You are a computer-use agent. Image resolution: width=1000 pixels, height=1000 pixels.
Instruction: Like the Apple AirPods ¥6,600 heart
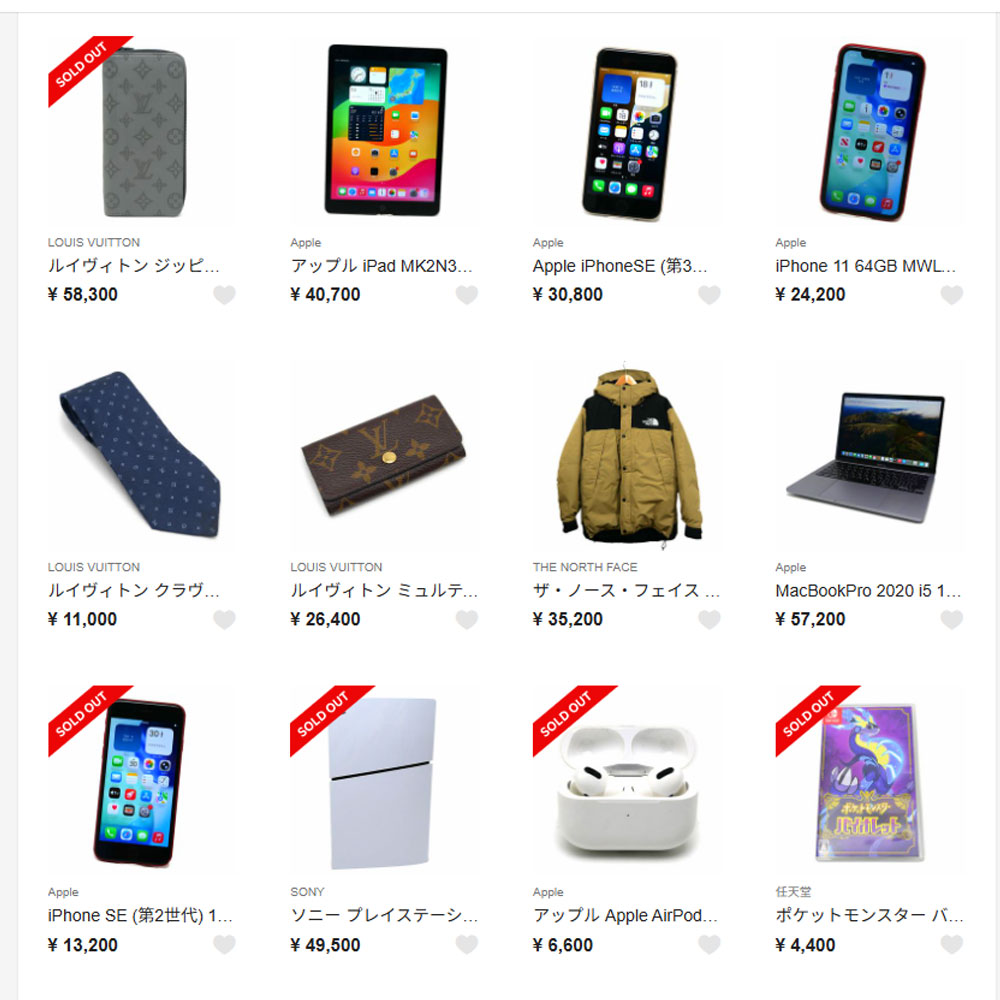click(x=709, y=945)
